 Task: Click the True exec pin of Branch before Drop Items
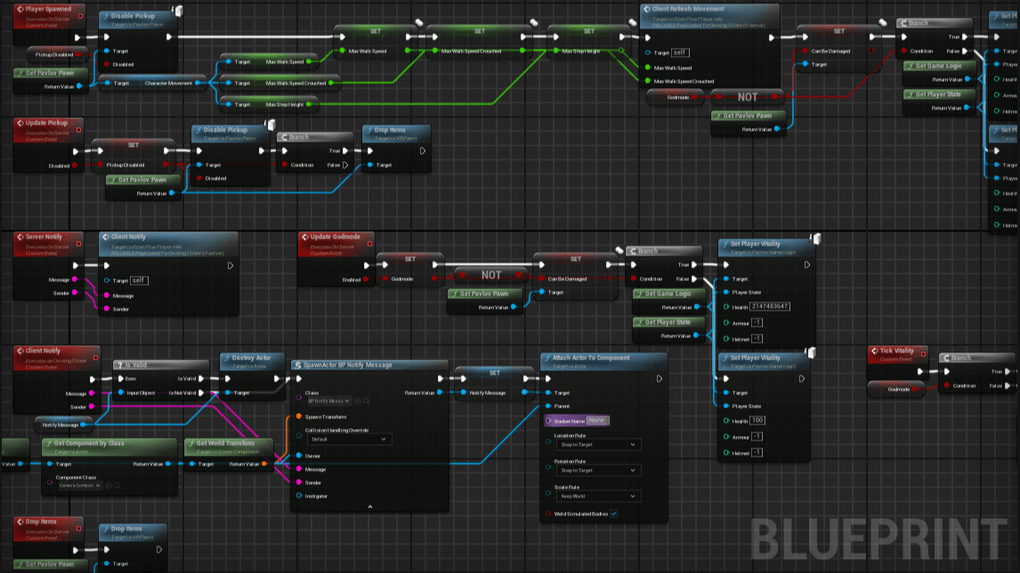click(345, 151)
